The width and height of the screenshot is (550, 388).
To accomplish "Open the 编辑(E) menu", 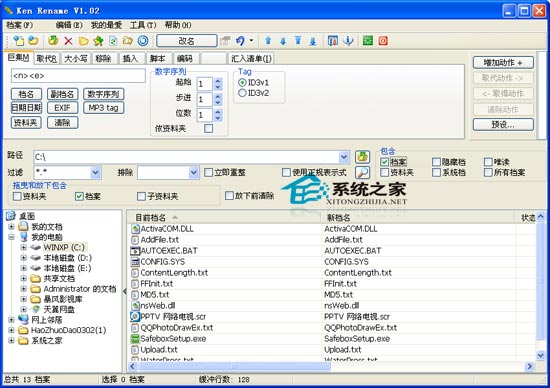I will click(69, 25).
